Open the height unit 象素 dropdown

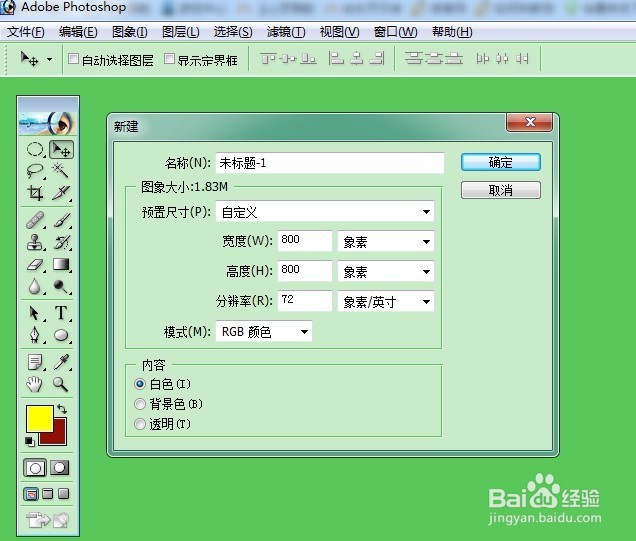click(x=386, y=272)
